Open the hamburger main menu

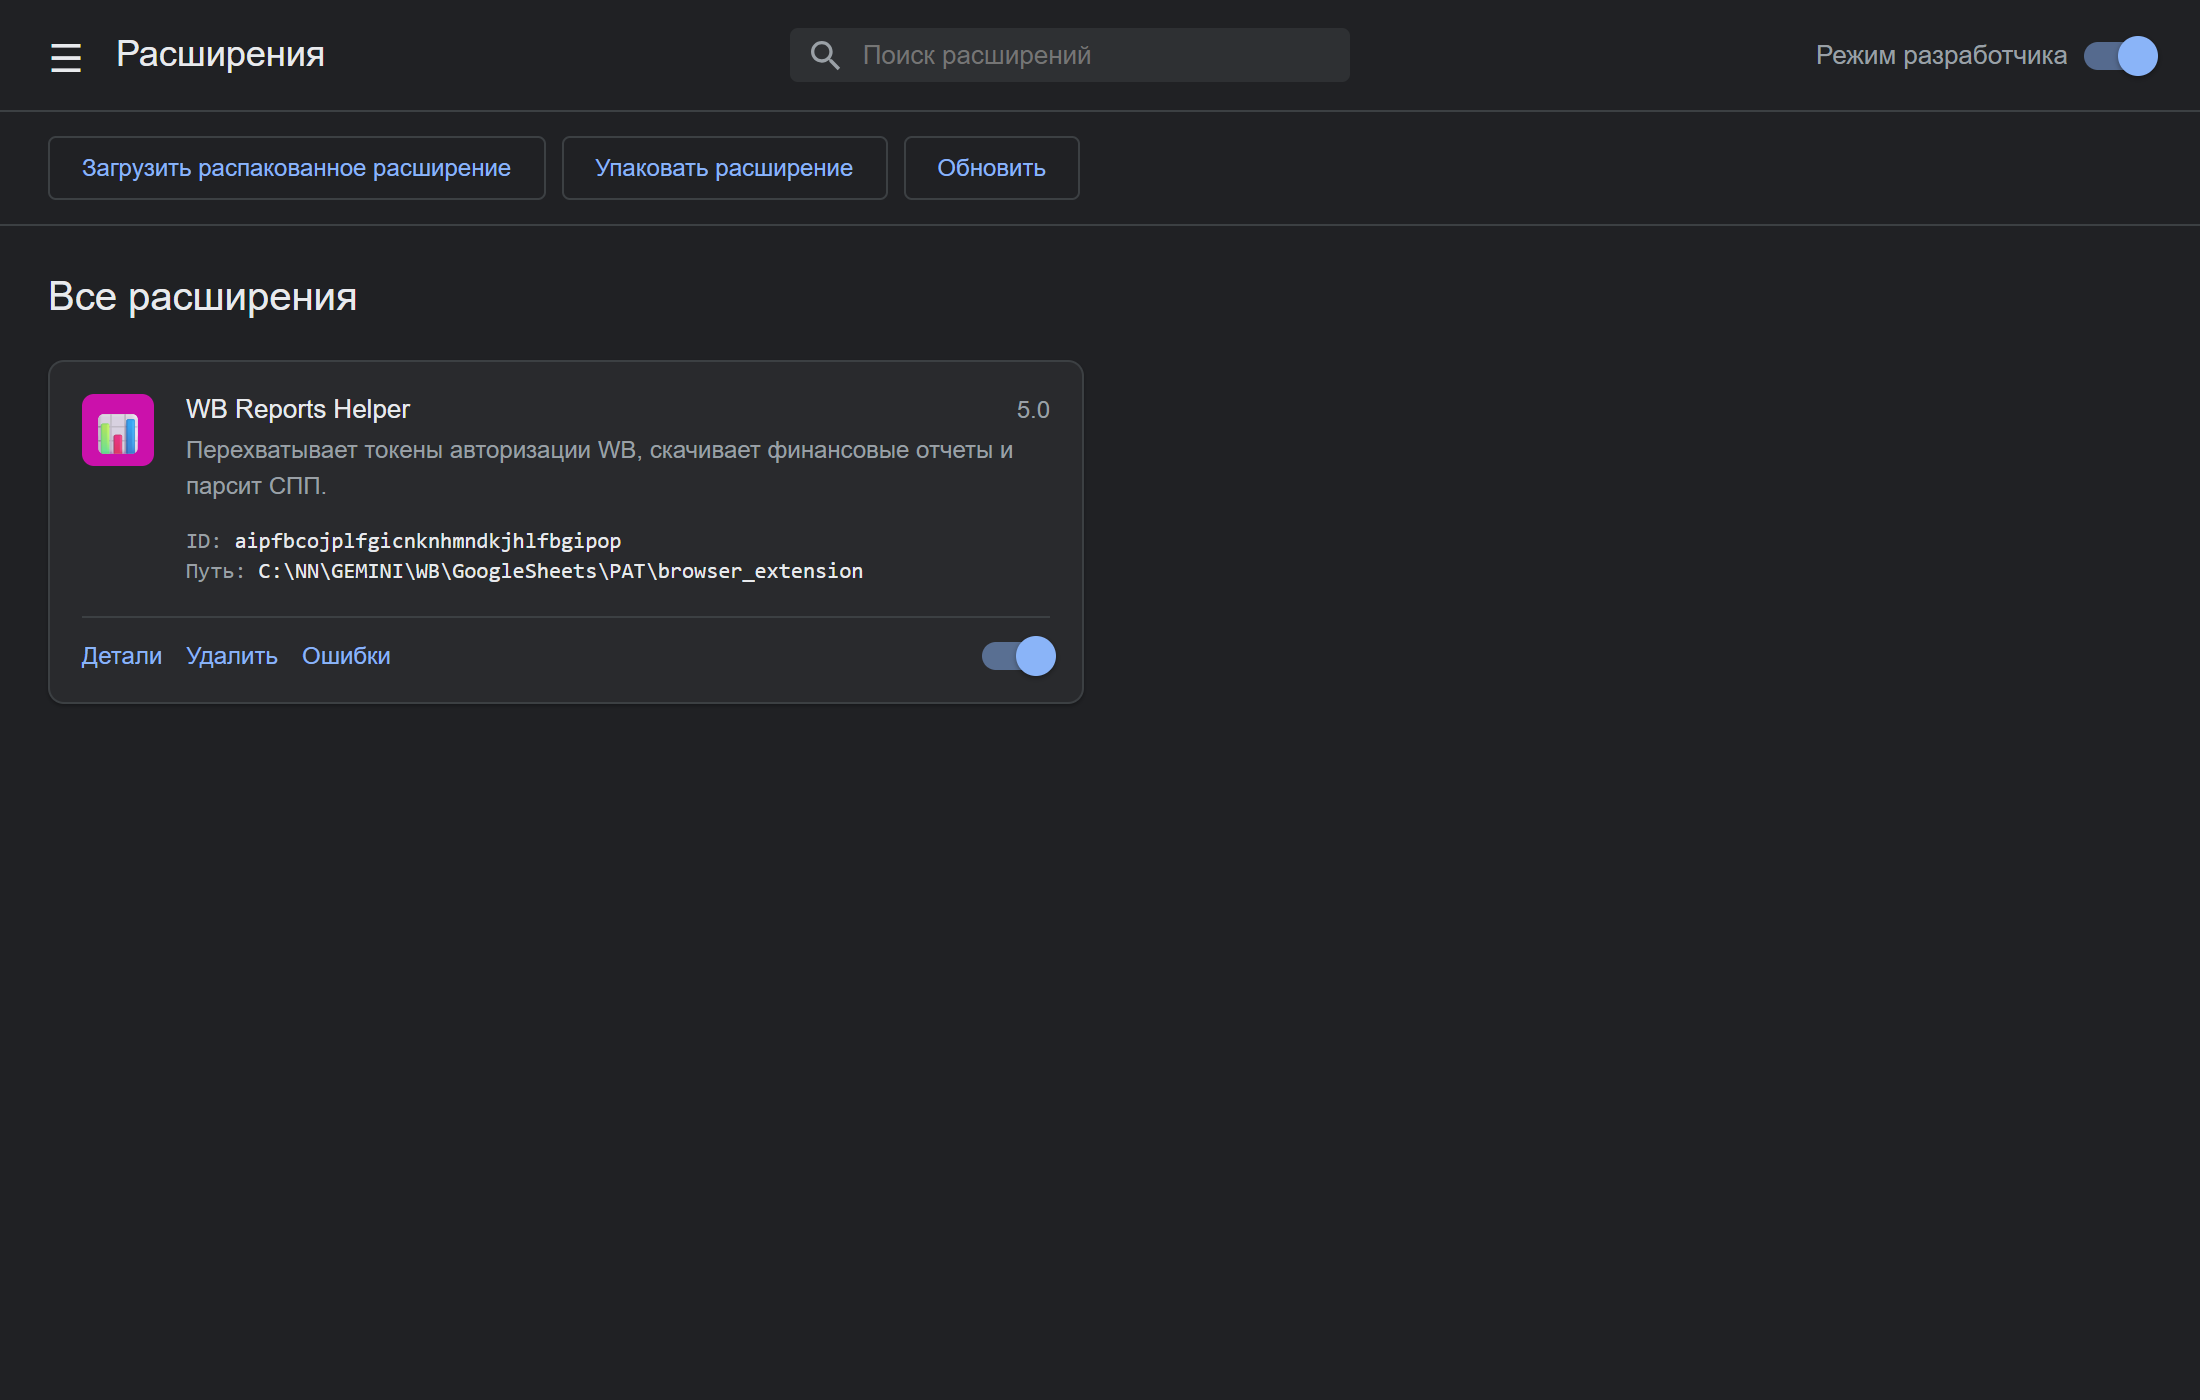pos(66,57)
